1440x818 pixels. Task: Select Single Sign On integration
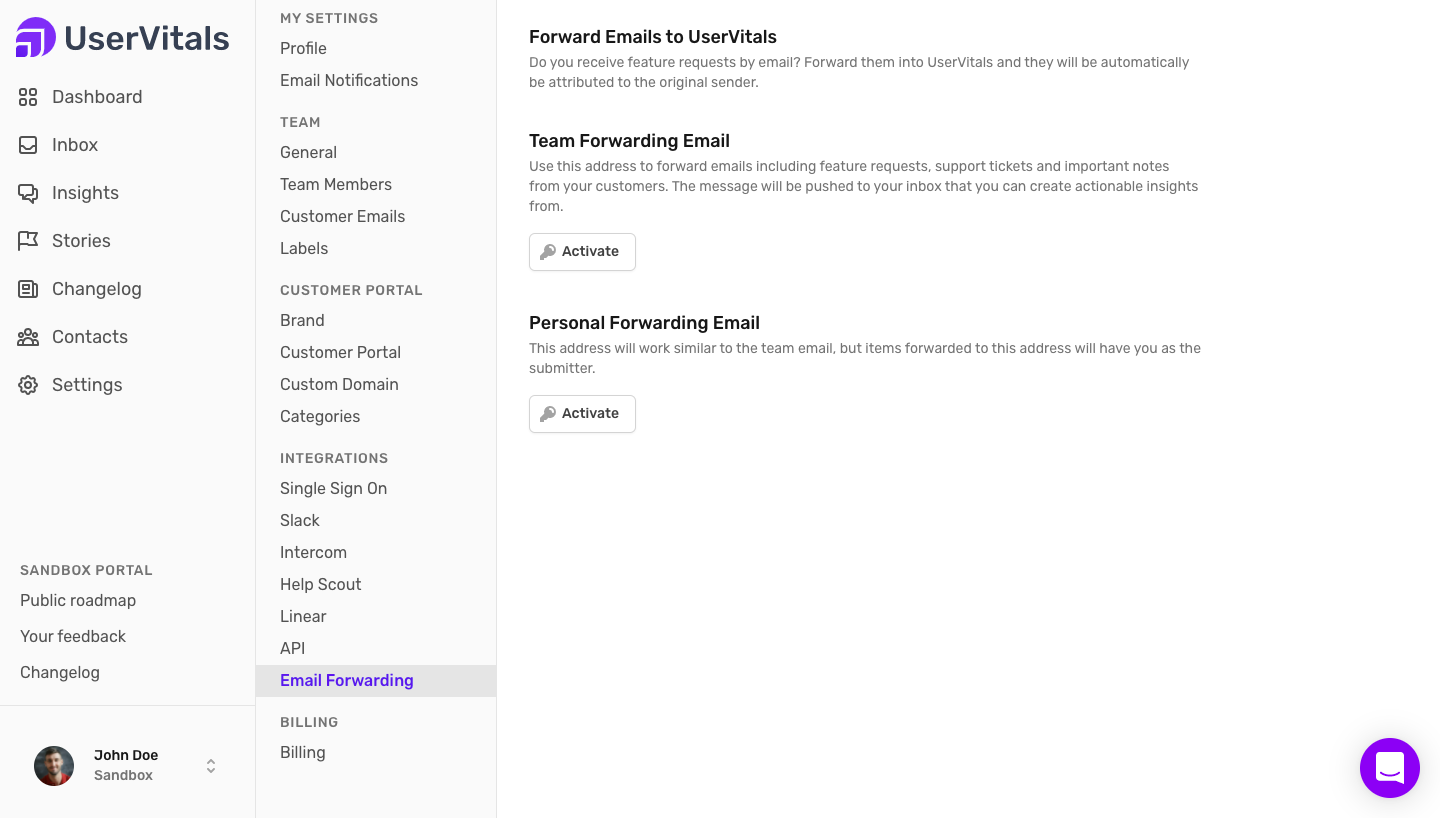pos(333,488)
